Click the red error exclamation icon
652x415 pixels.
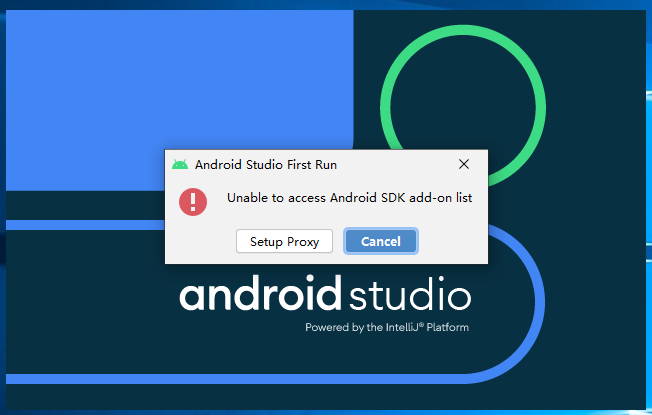193,202
